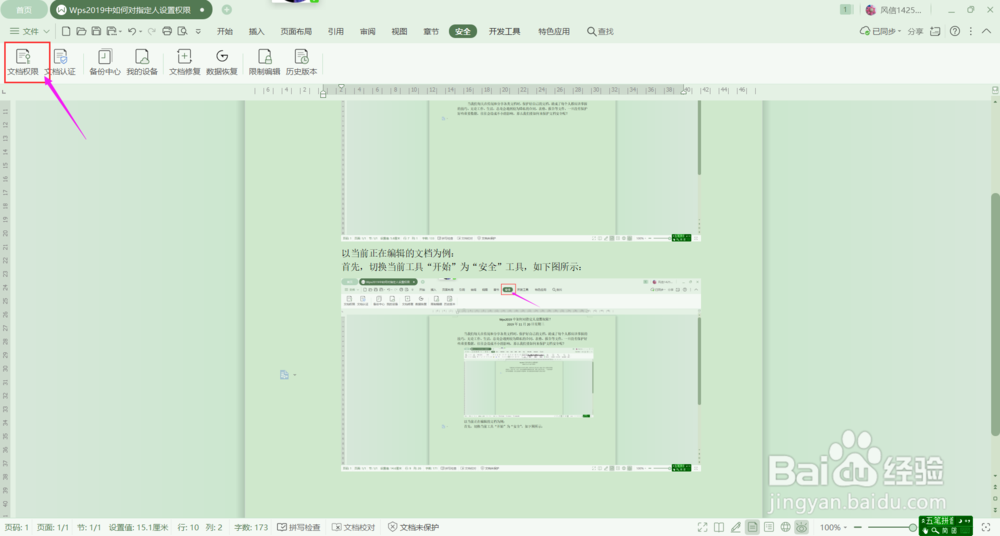This screenshot has height=536, width=1000.
Task: Switch to 插入 tab
Action: 256,31
